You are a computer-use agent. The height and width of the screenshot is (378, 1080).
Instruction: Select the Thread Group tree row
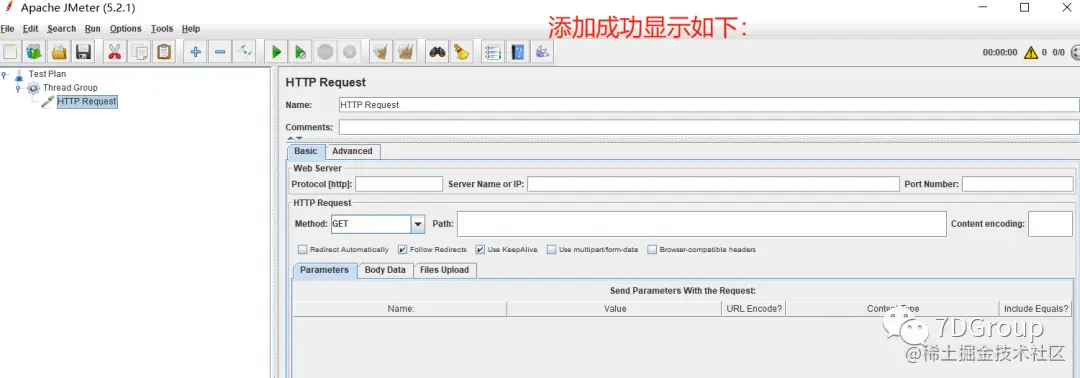[x=70, y=87]
